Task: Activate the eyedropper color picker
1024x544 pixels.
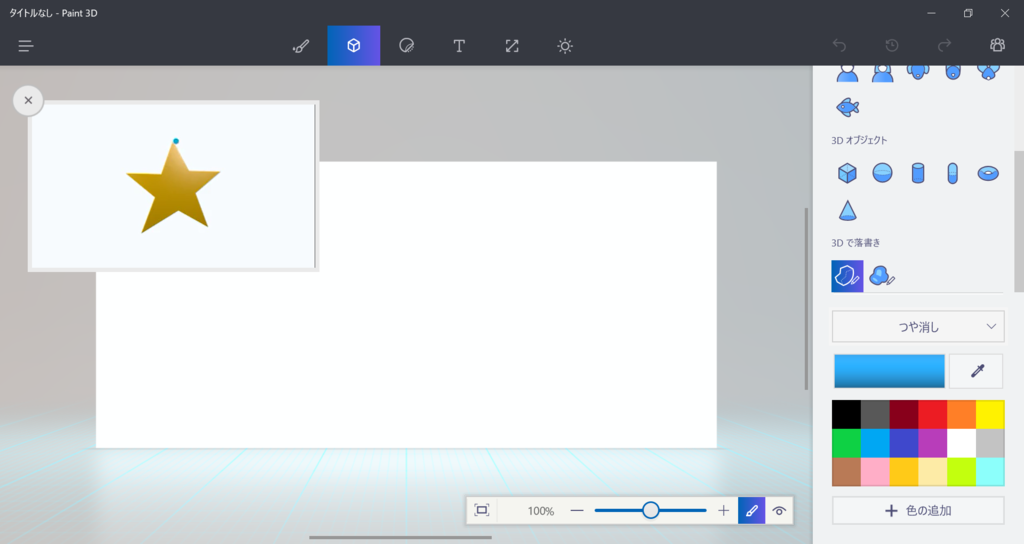Action: pos(977,371)
